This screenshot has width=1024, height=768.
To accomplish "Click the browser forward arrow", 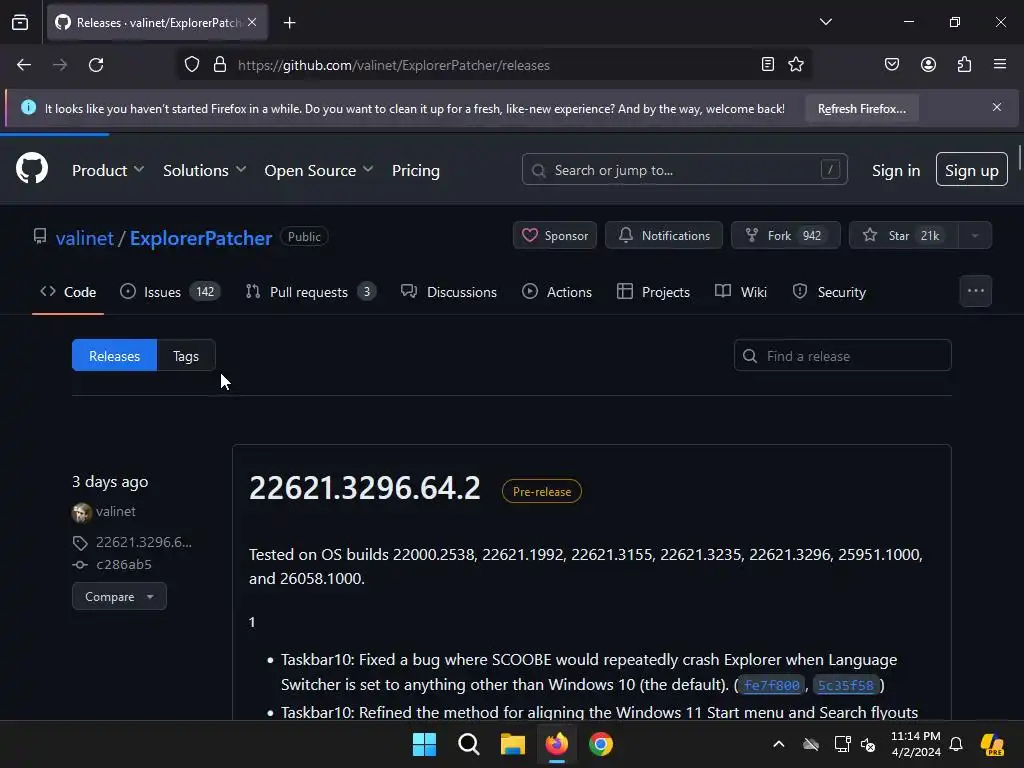I will click(x=60, y=65).
